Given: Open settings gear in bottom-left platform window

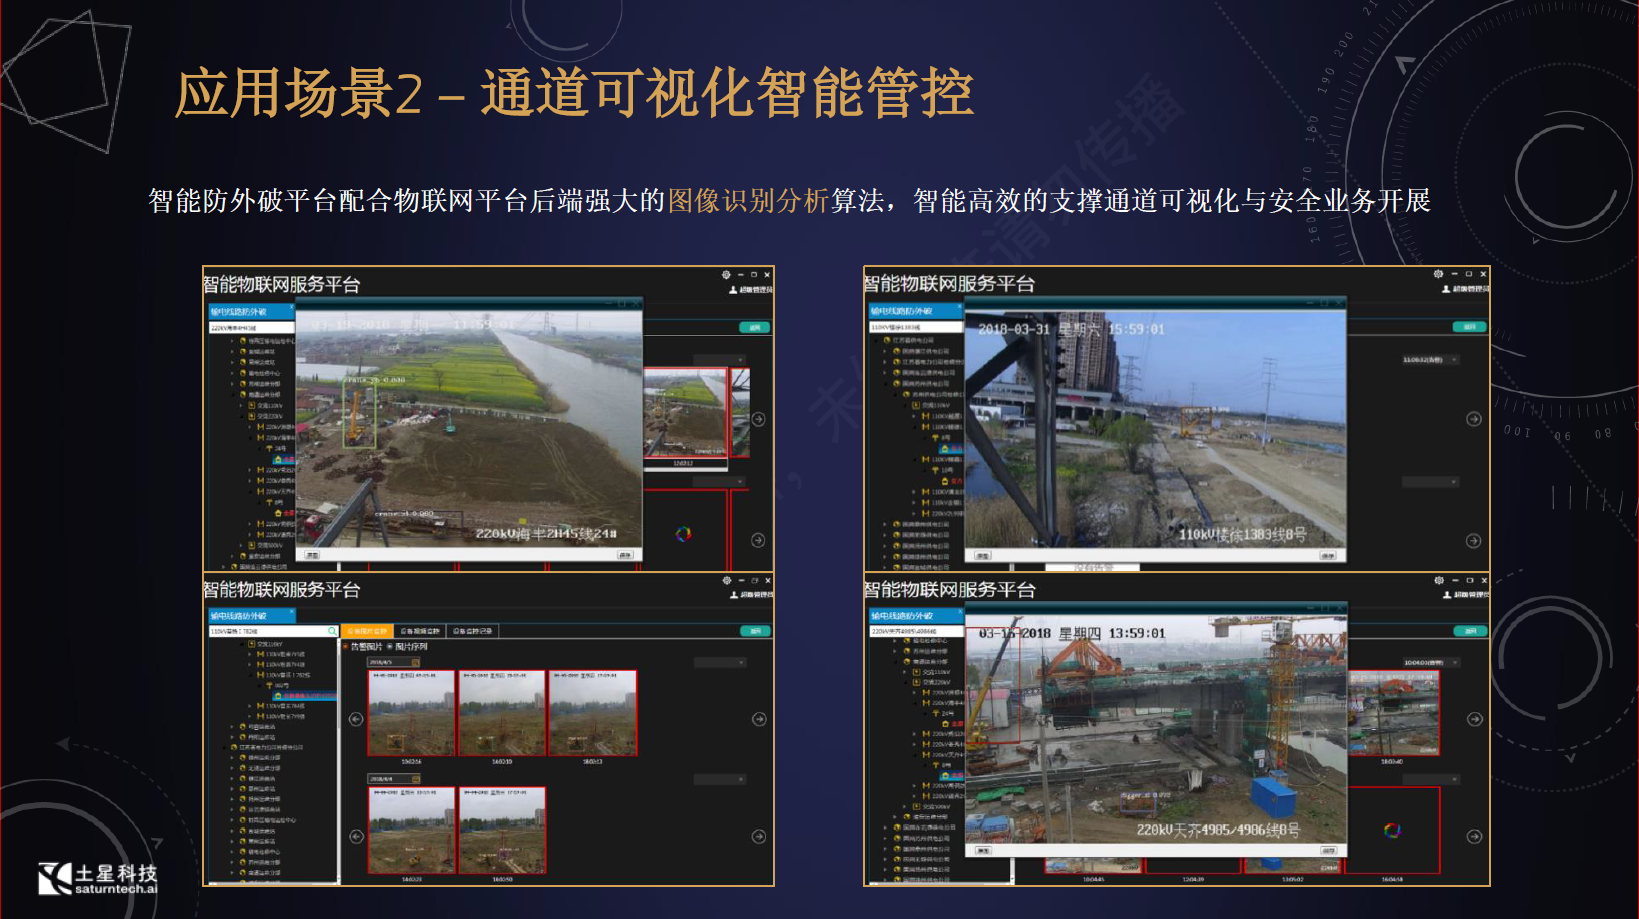Looking at the screenshot, I should pos(726,580).
